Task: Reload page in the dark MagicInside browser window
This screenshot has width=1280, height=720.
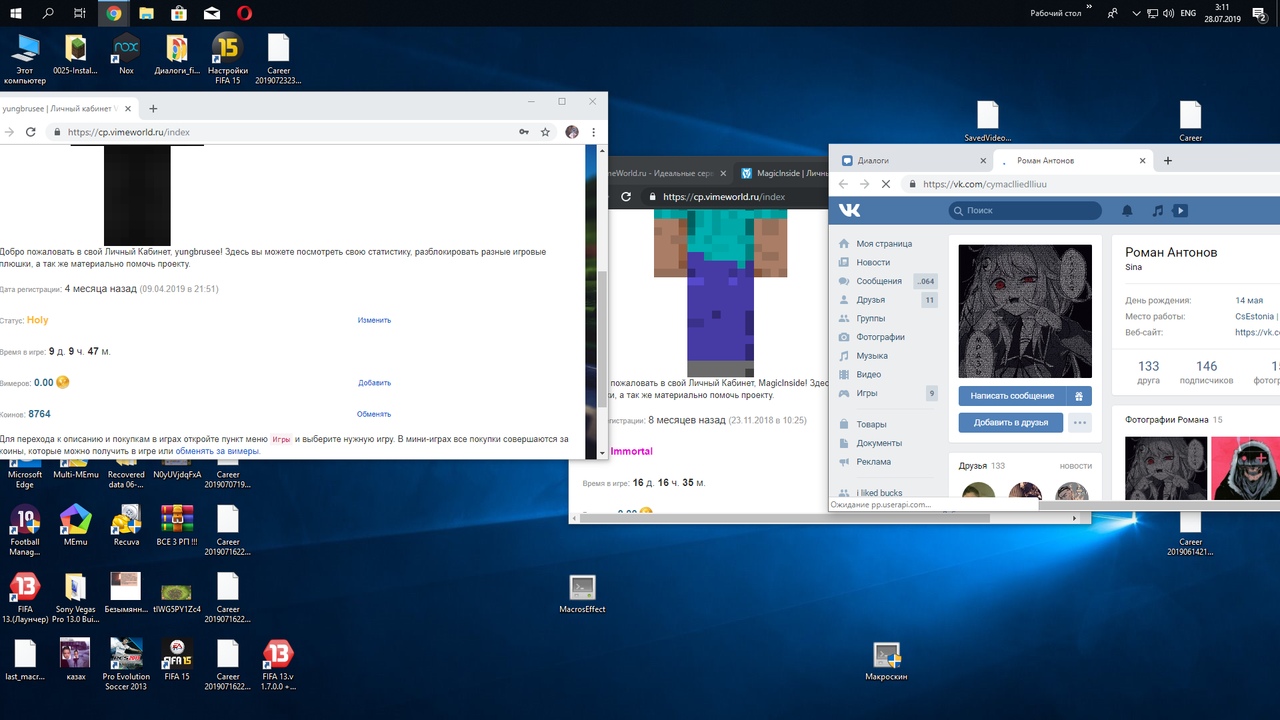Action: tap(626, 197)
